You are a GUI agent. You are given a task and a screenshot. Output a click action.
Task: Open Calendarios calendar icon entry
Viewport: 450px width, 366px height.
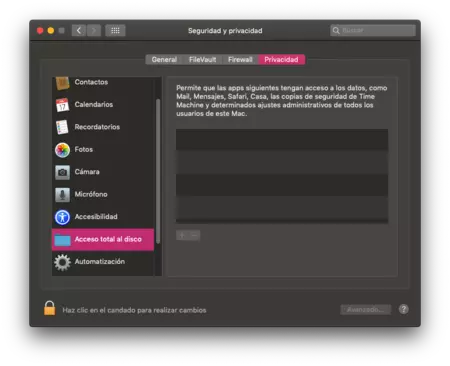[x=62, y=105]
